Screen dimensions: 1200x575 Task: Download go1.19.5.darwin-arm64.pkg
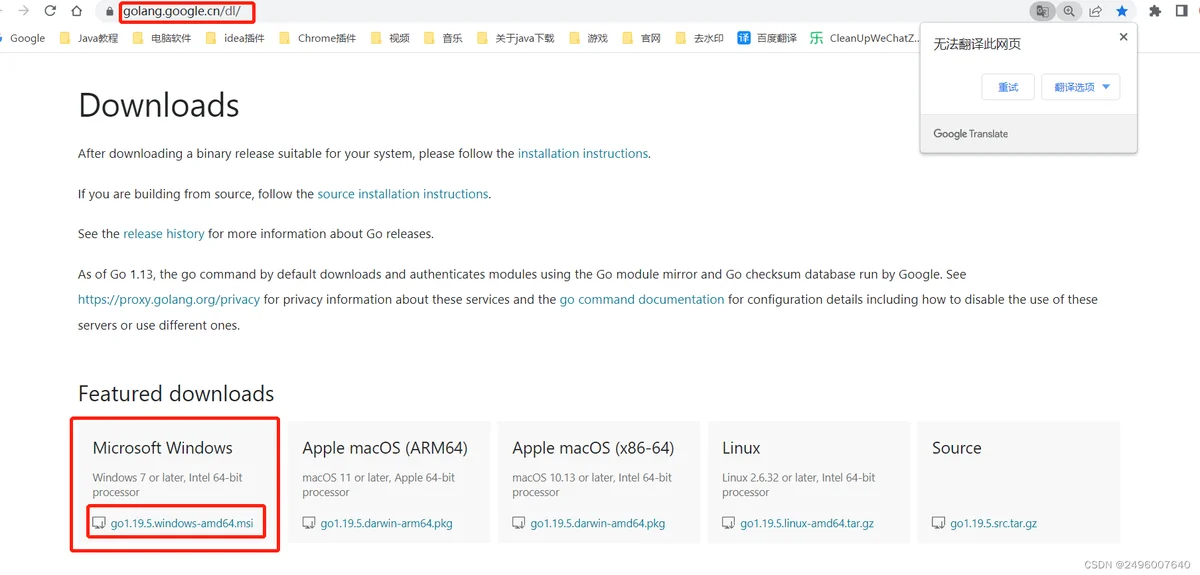tap(378, 523)
